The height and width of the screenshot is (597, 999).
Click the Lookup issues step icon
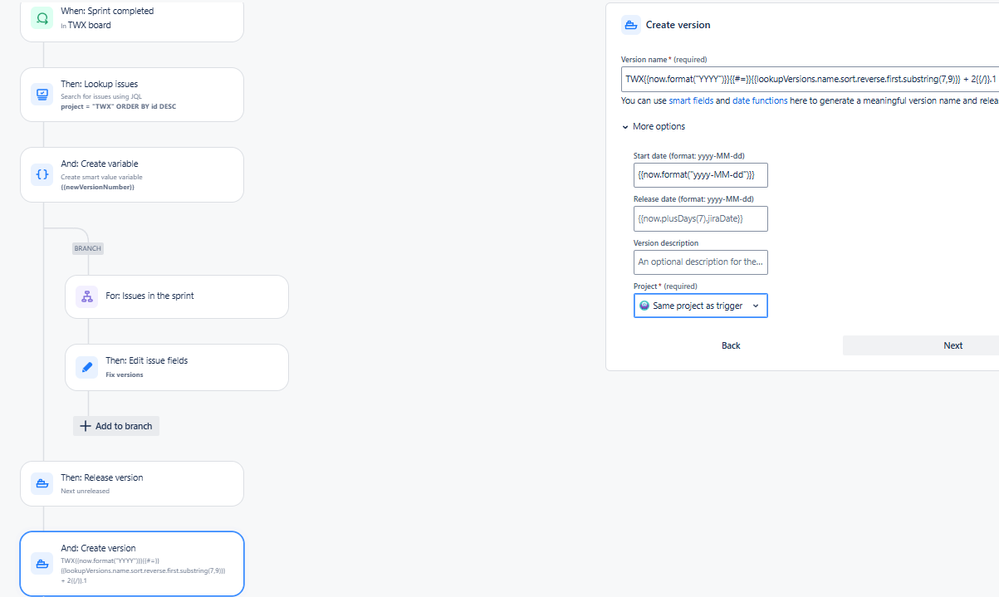[x=42, y=94]
